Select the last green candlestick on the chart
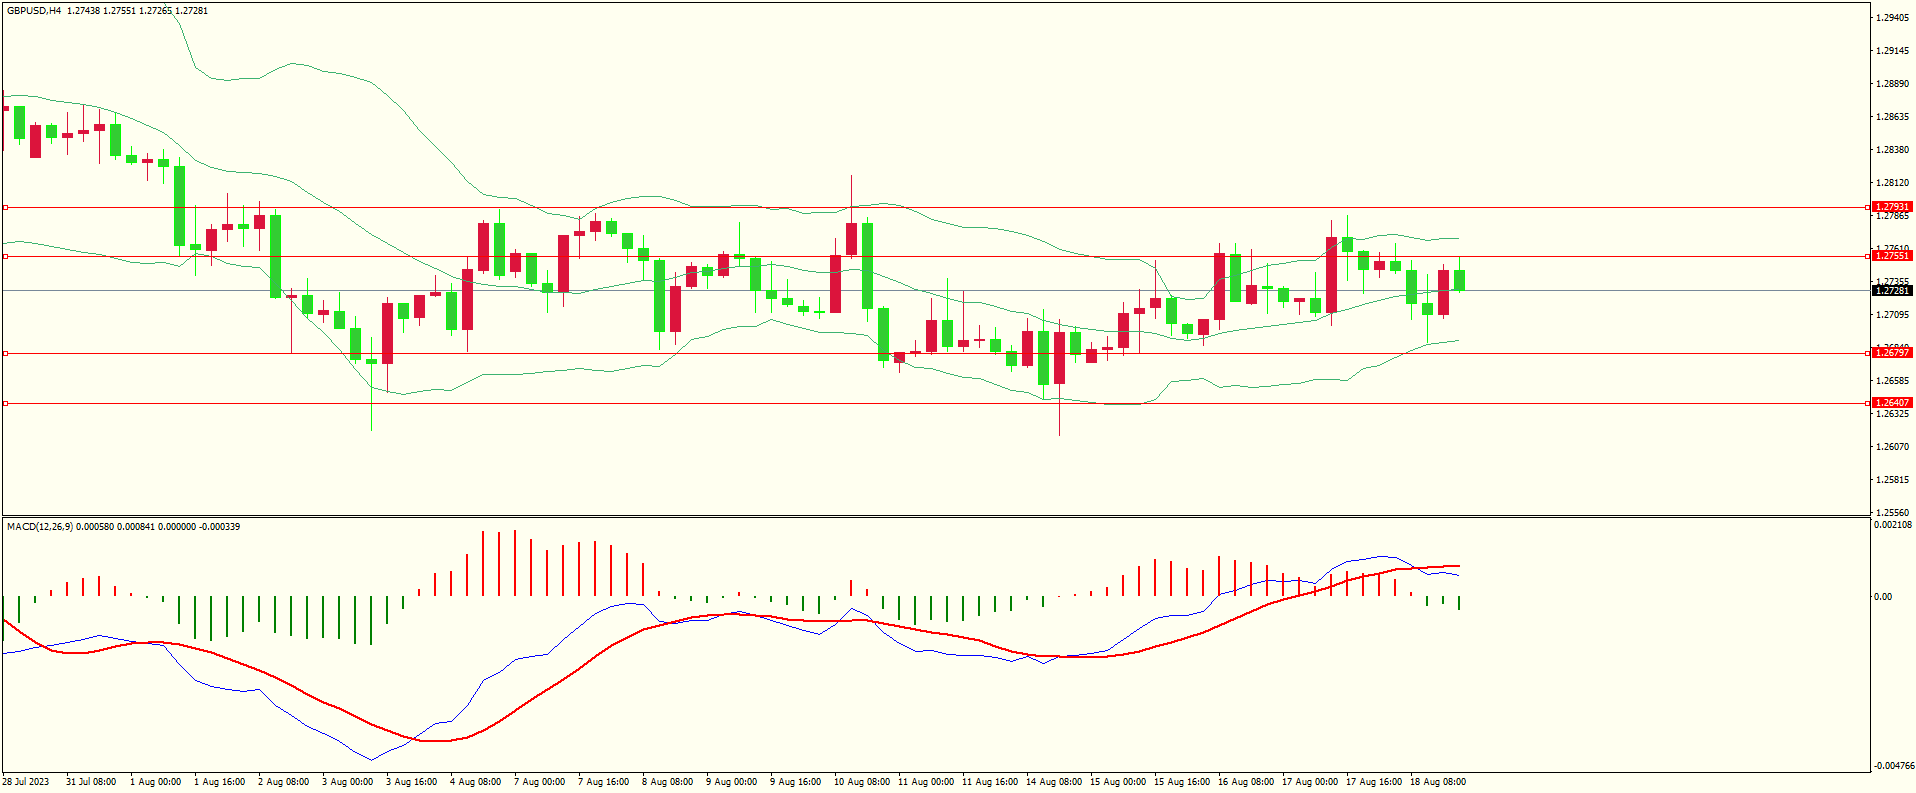The image size is (1916, 793). 1459,280
